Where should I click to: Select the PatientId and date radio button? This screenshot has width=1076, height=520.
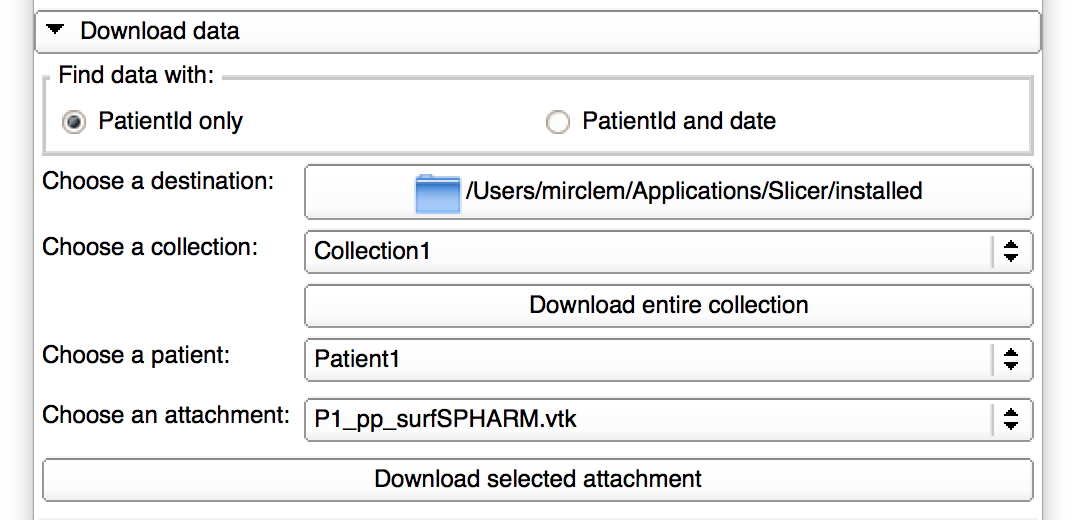click(558, 122)
